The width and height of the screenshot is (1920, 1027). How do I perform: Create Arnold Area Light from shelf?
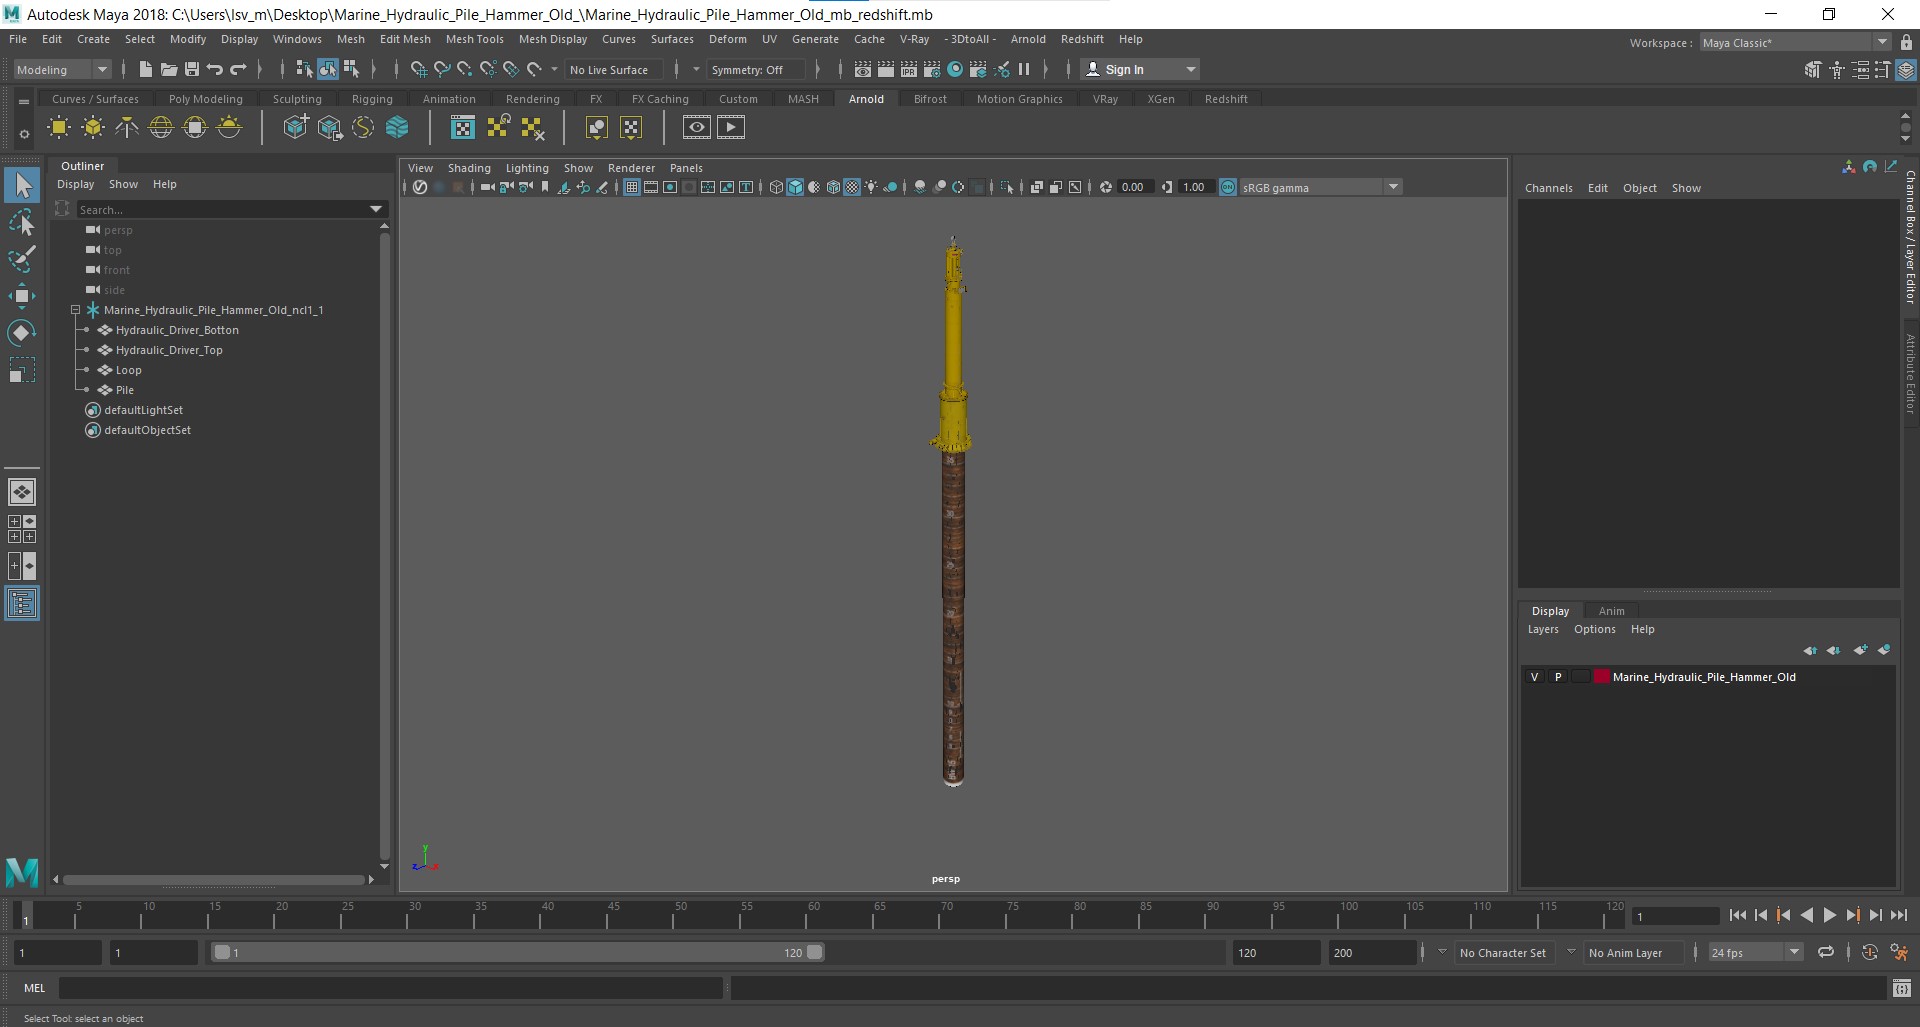[59, 127]
